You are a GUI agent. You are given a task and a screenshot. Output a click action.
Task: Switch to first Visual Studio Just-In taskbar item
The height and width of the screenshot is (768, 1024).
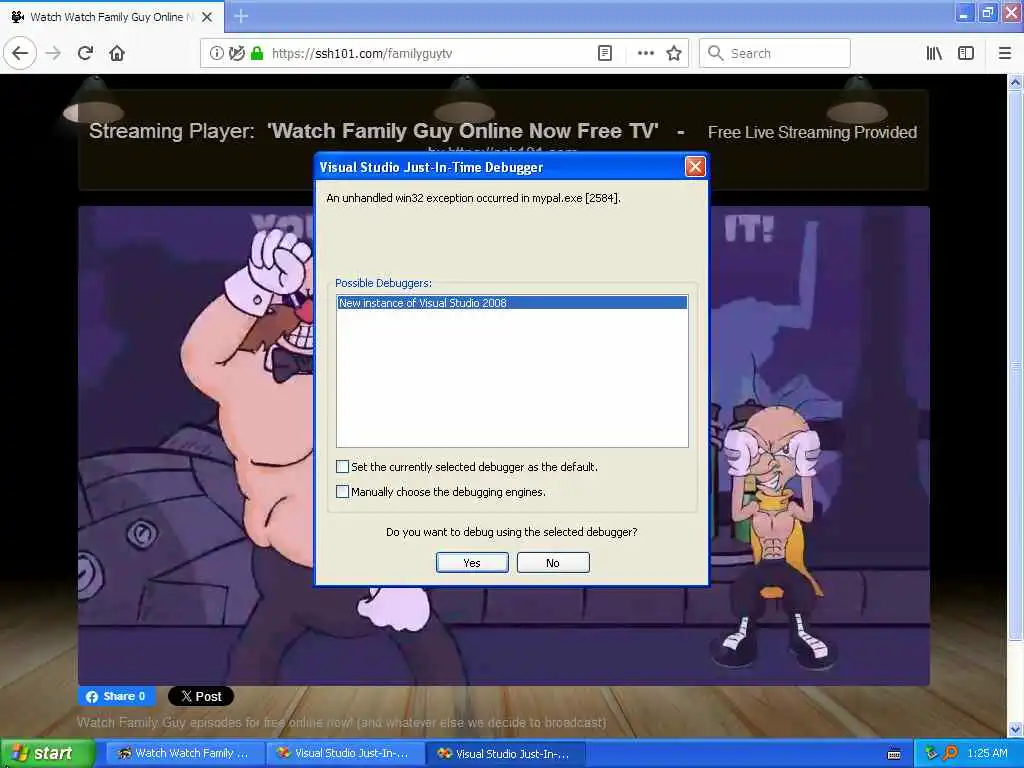(x=345, y=754)
